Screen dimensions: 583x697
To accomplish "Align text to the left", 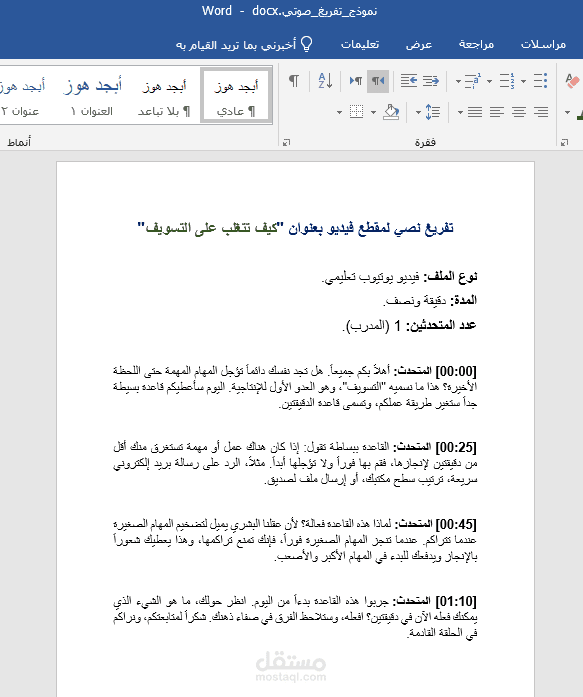I will (x=497, y=112).
